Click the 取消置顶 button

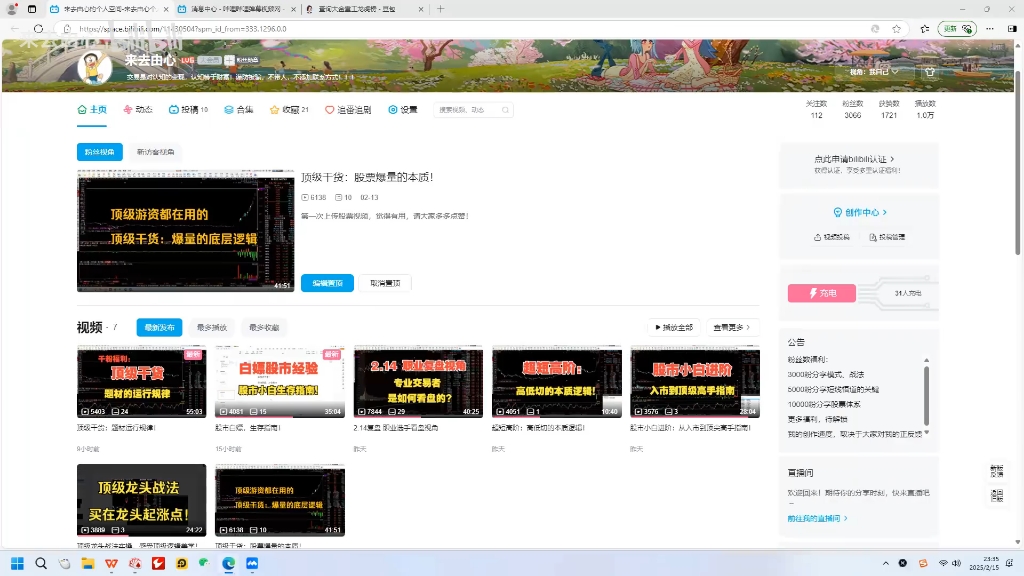[x=385, y=283]
